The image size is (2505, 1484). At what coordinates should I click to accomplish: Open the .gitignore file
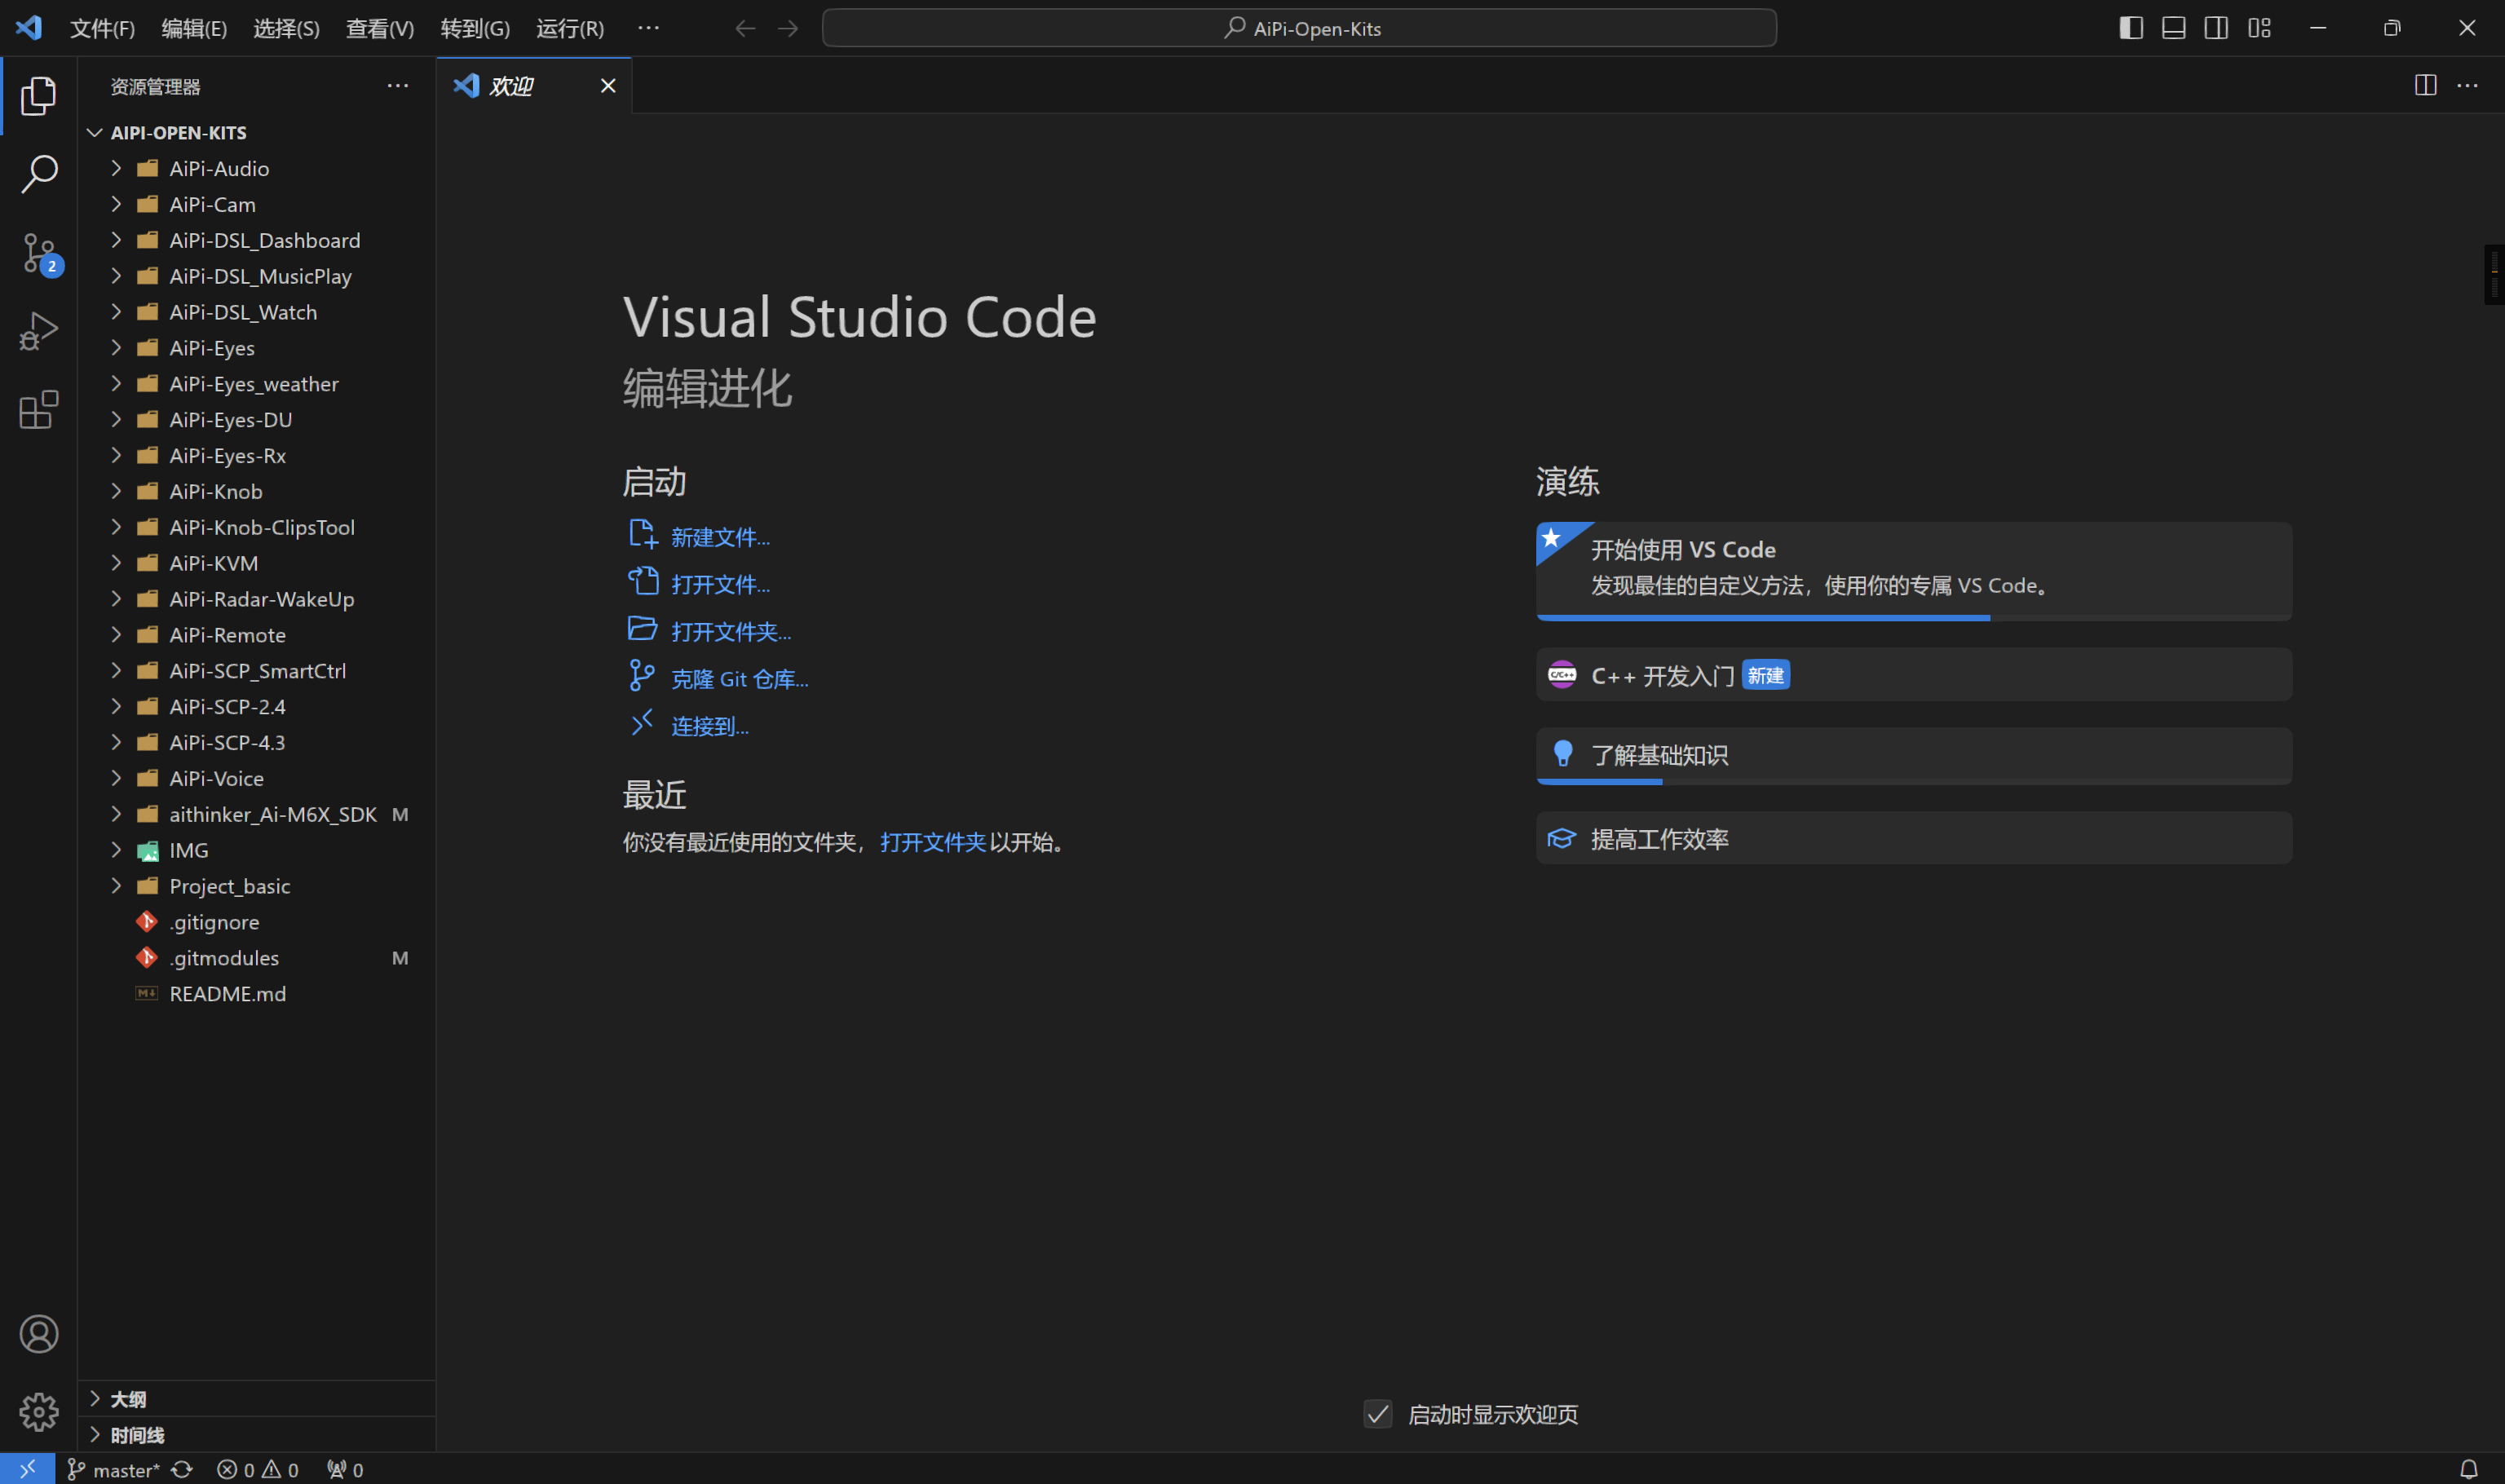click(x=214, y=922)
